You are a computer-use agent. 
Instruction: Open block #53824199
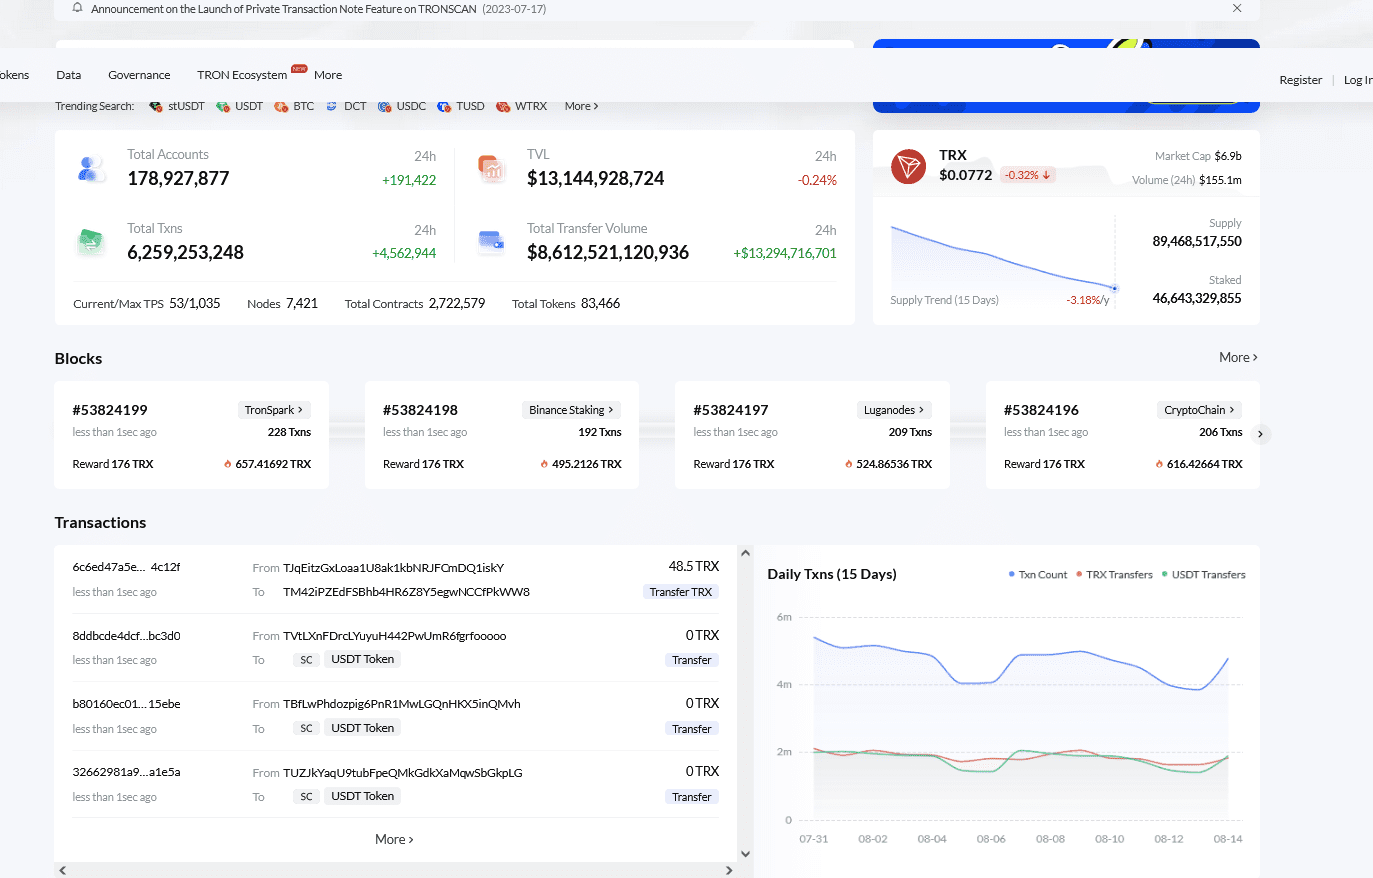tap(110, 410)
